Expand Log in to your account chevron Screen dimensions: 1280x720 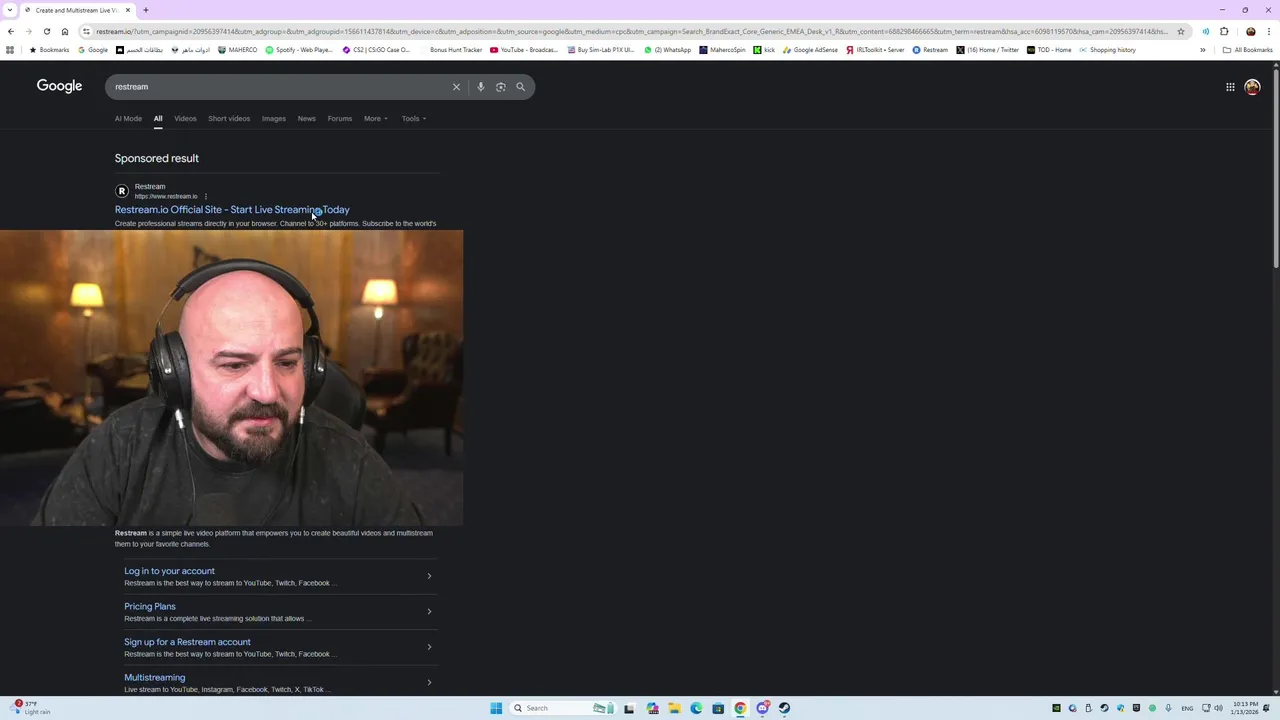[429, 576]
